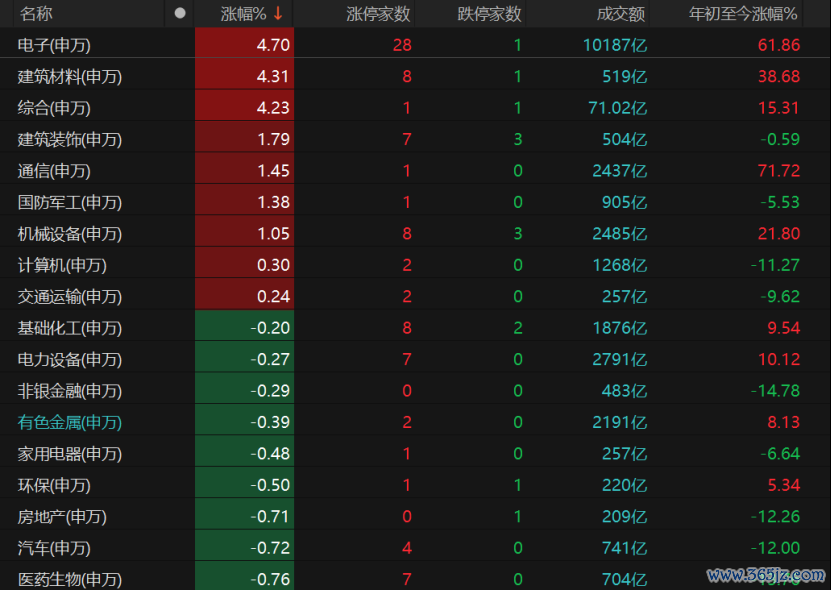Open the 计算机(申万) sector
Image resolution: width=831 pixels, height=590 pixels.
[62, 265]
